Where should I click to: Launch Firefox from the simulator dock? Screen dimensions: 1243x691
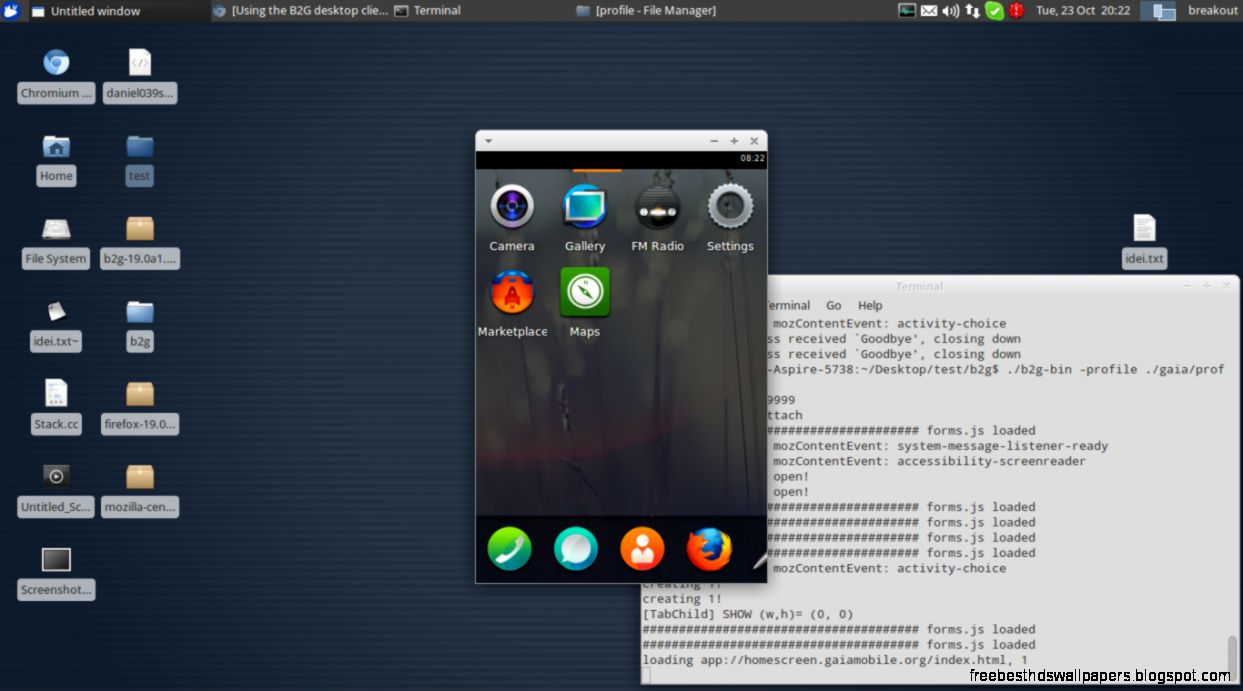tap(709, 548)
